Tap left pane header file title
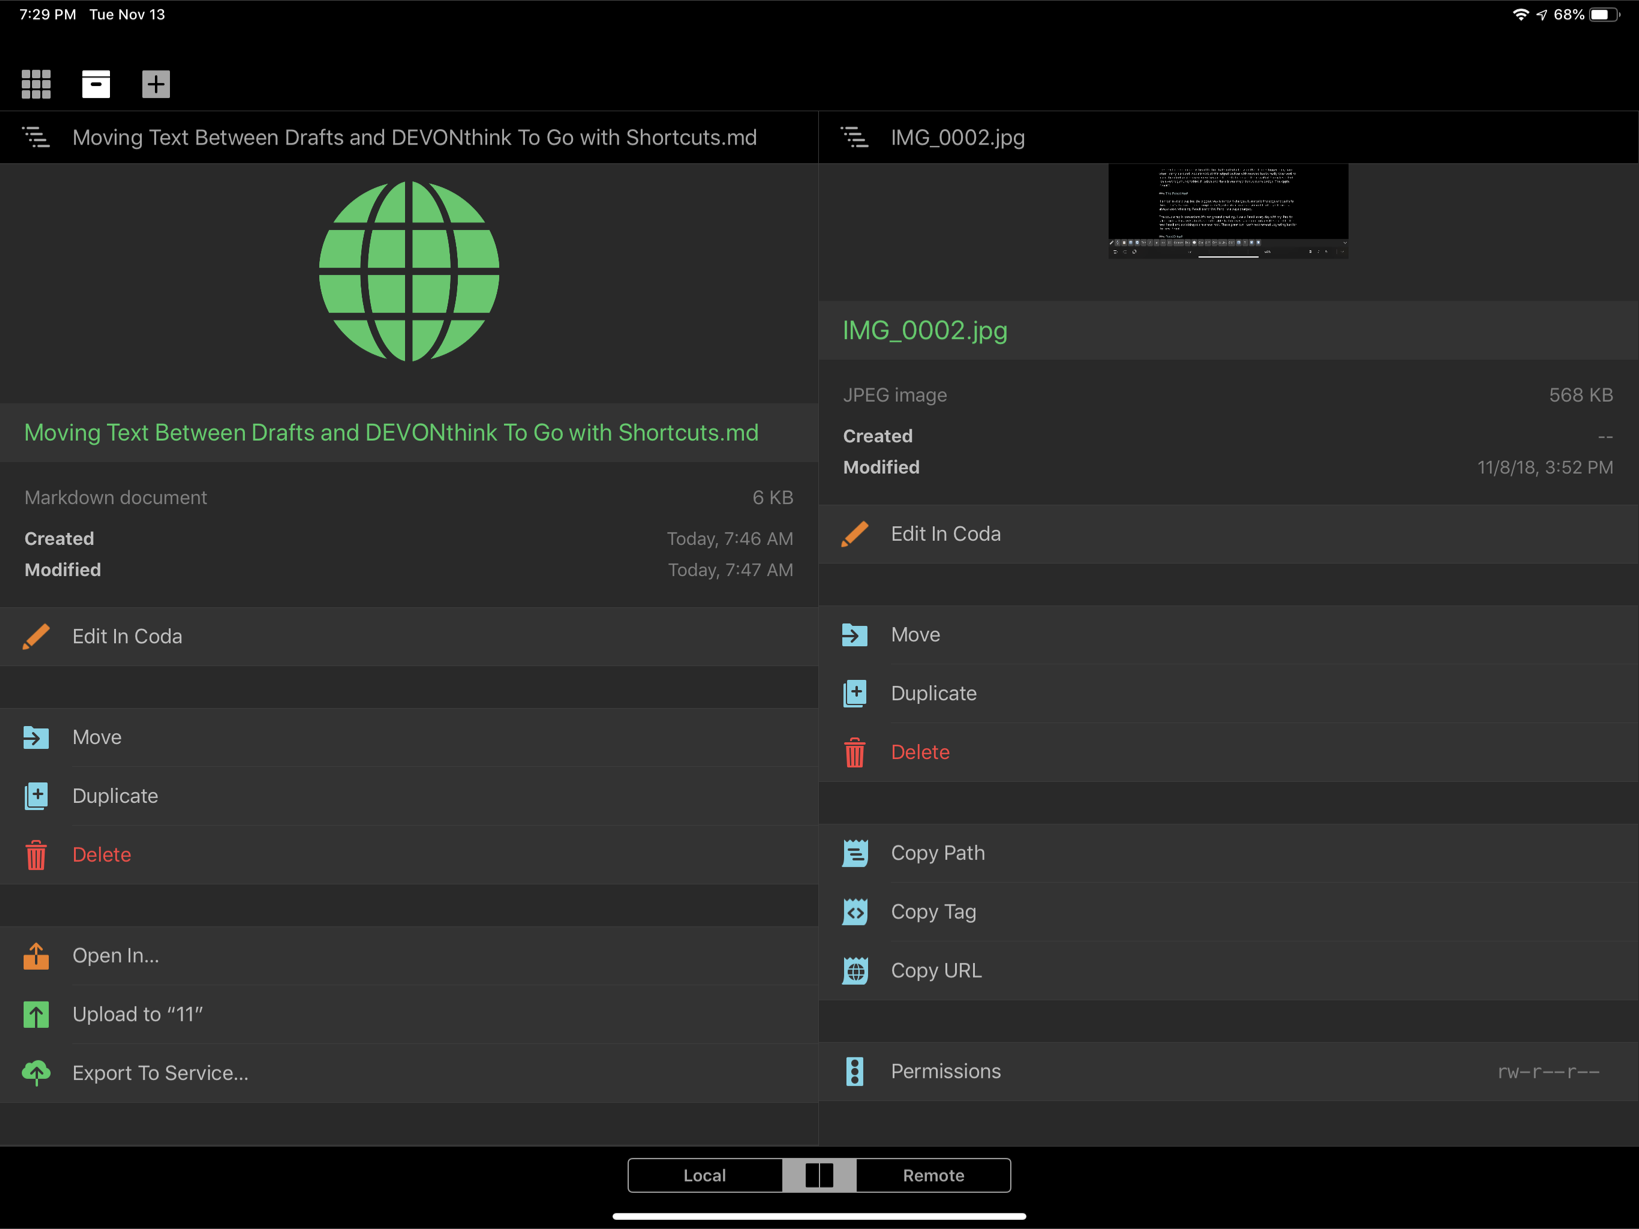 414,137
